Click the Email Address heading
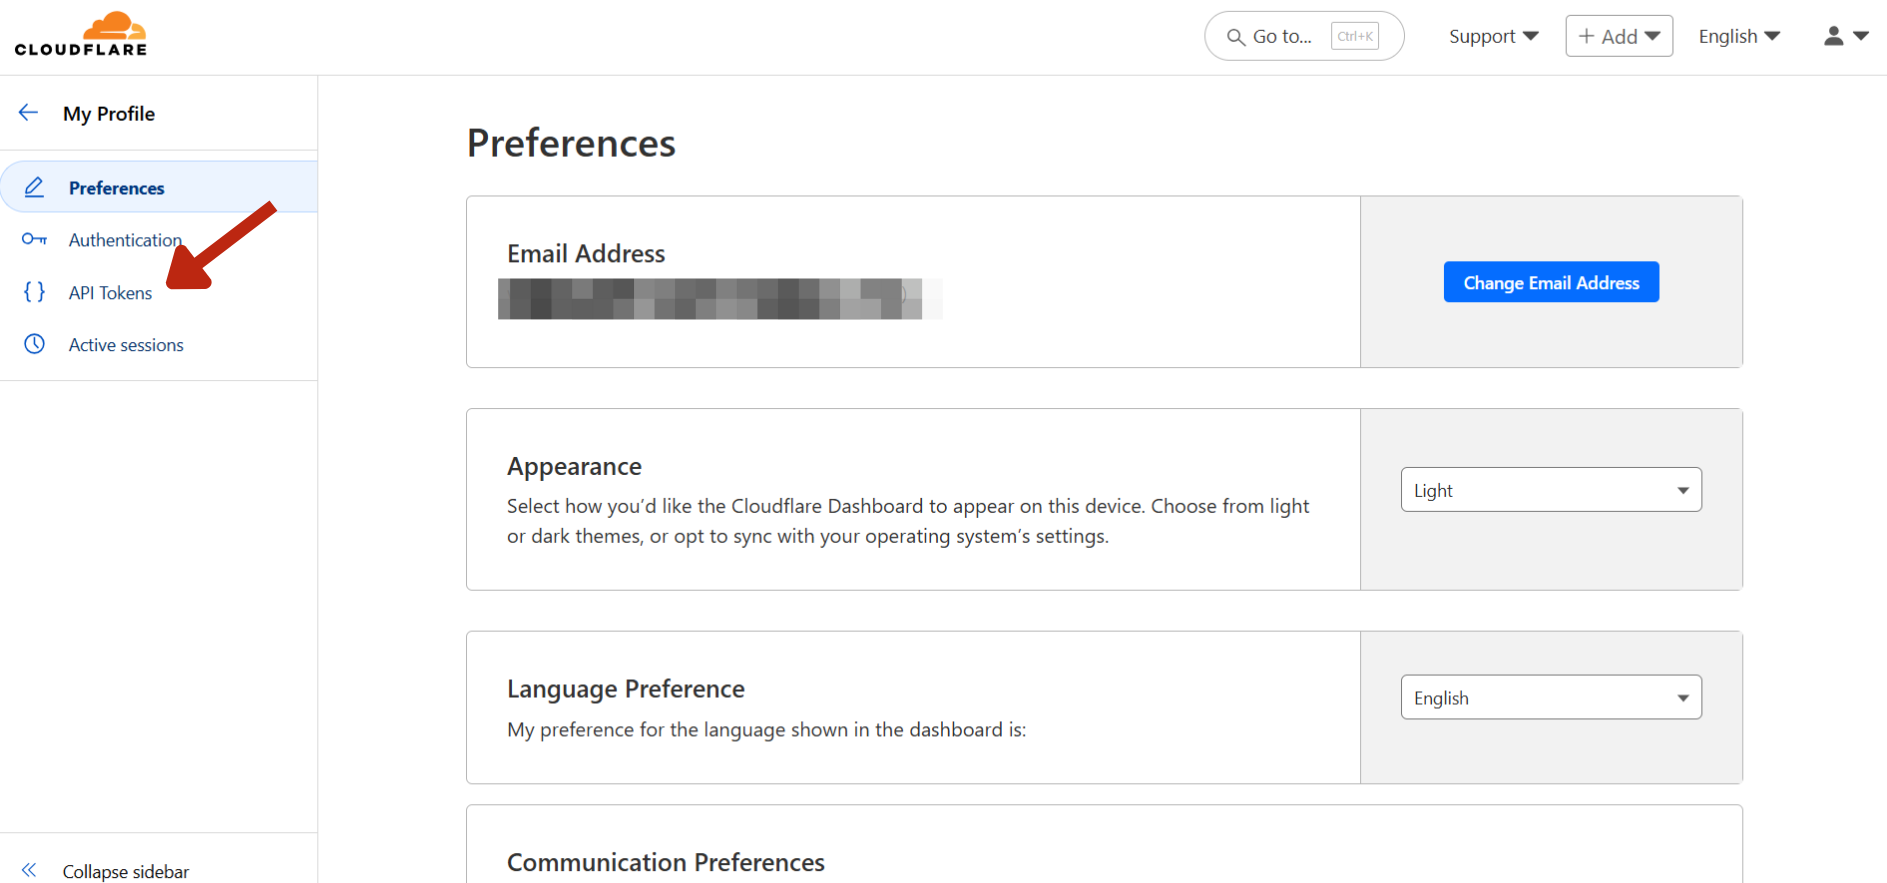The width and height of the screenshot is (1887, 883). pos(586,254)
